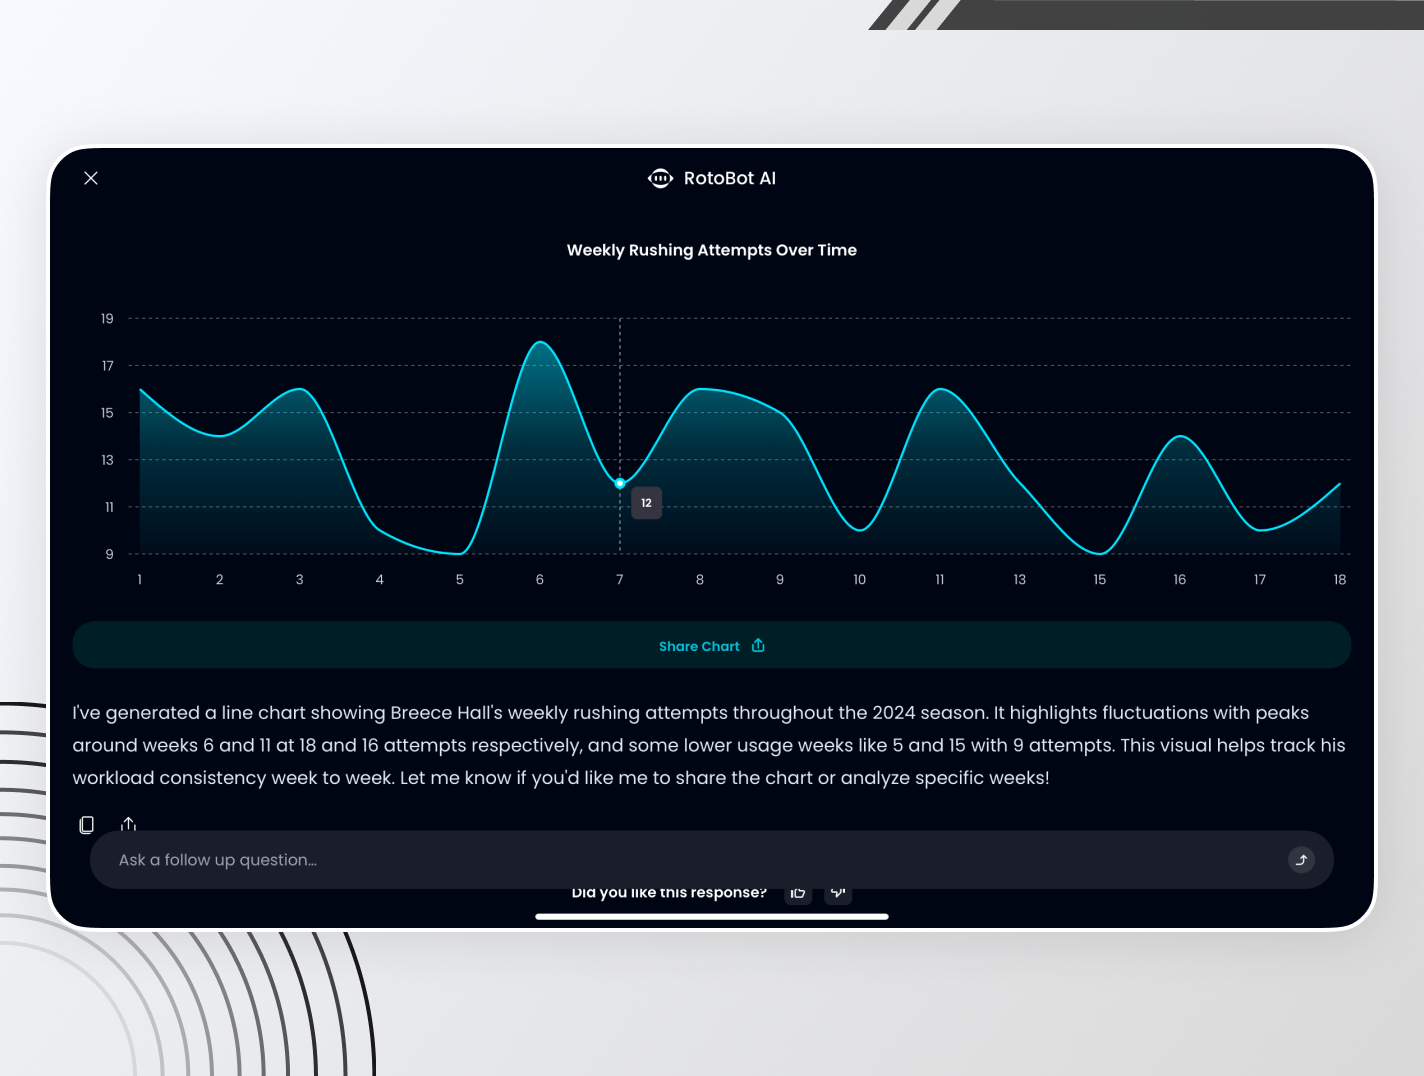Give a thumbs down to the response
The width and height of the screenshot is (1424, 1076).
838,892
